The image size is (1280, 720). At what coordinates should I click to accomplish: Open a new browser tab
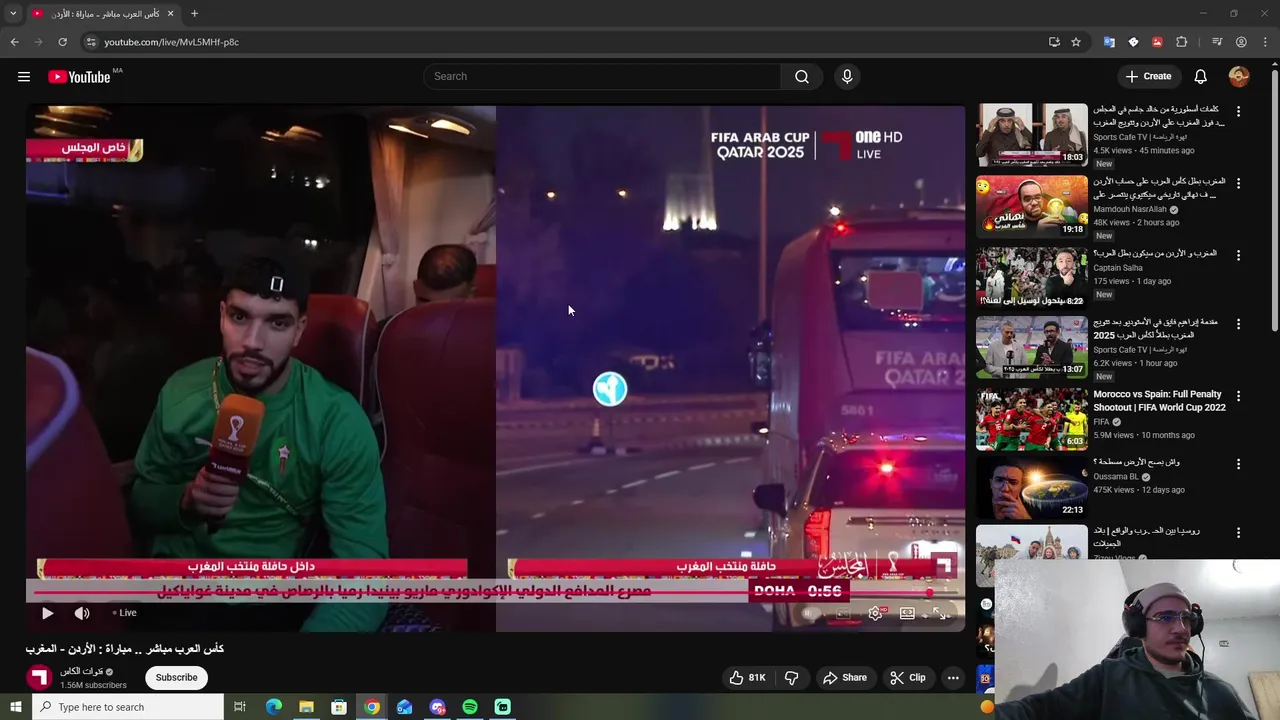194,14
